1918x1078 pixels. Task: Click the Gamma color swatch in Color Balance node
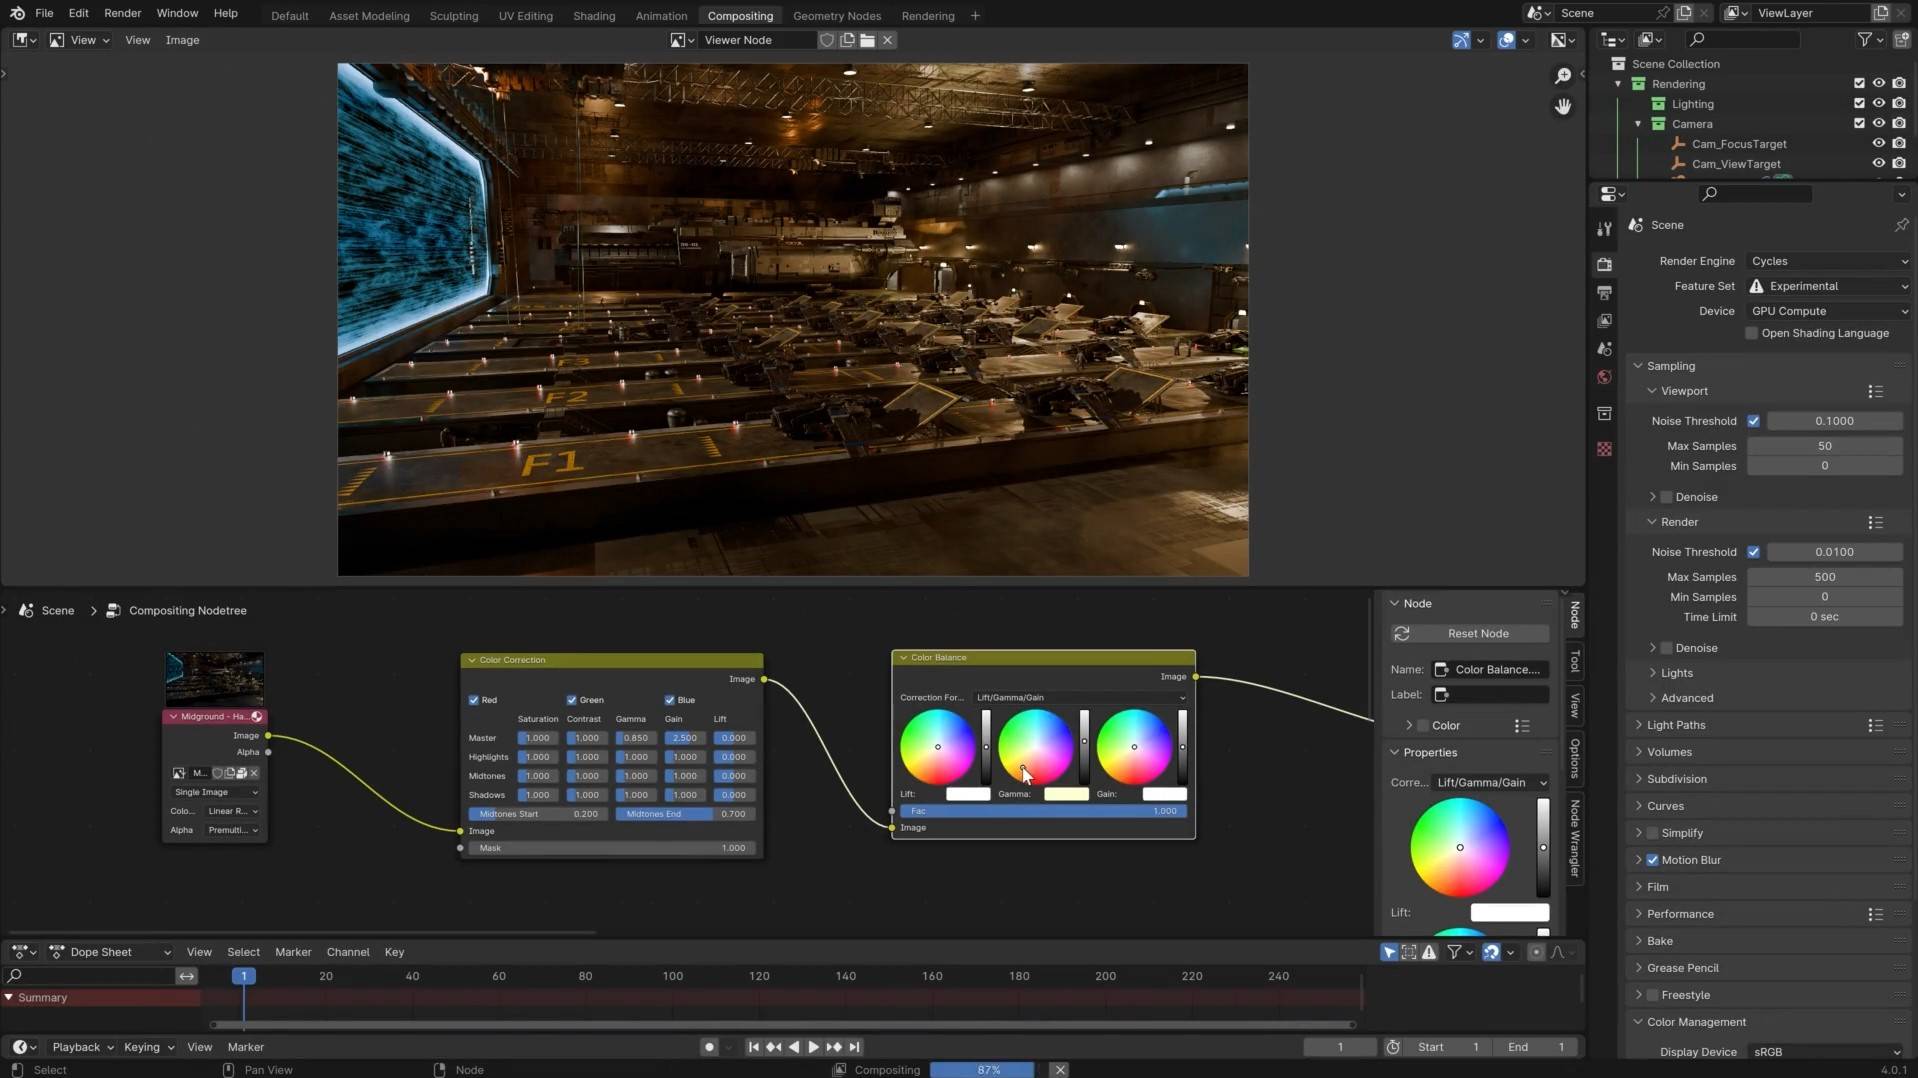pyautogui.click(x=1066, y=794)
